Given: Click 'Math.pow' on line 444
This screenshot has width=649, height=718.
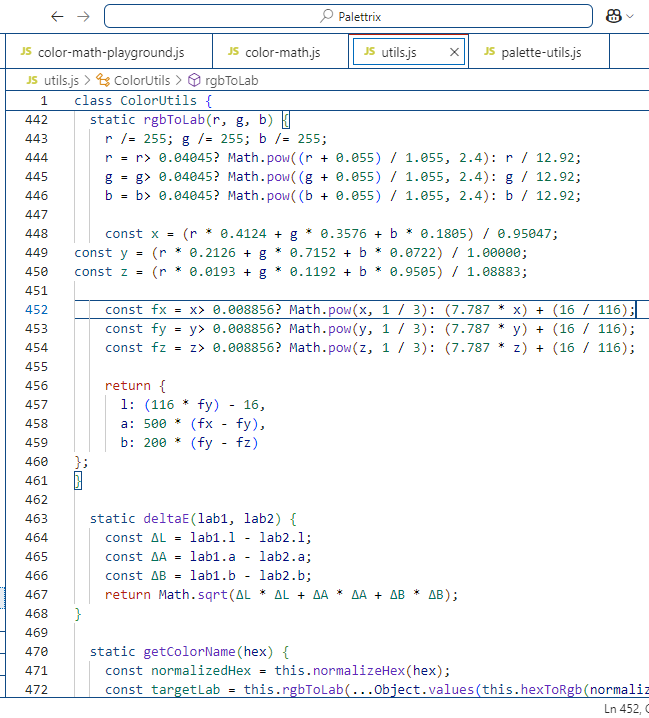Looking at the screenshot, I should tap(259, 158).
